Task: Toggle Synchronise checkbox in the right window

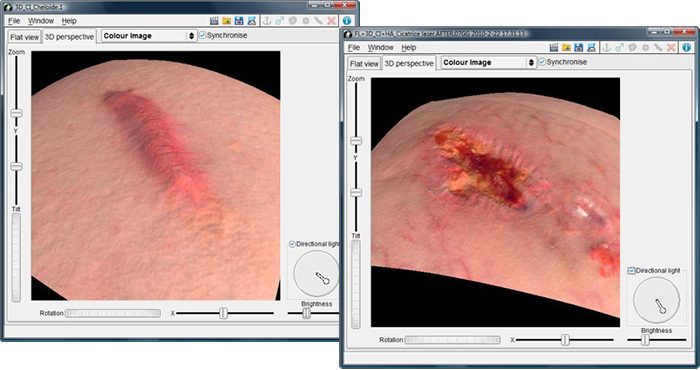Action: 542,62
